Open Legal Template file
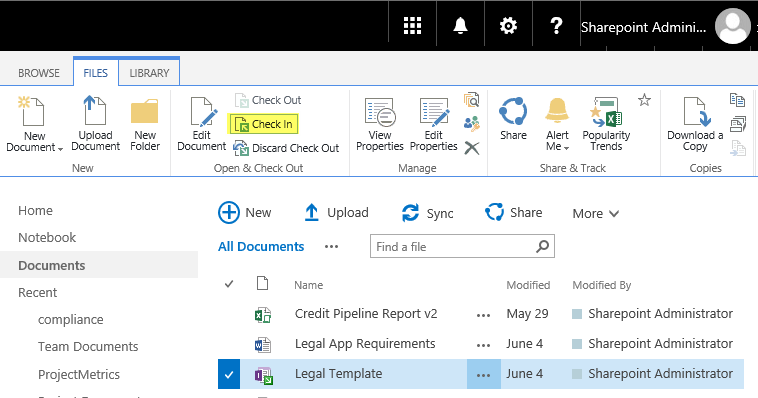 click(338, 374)
